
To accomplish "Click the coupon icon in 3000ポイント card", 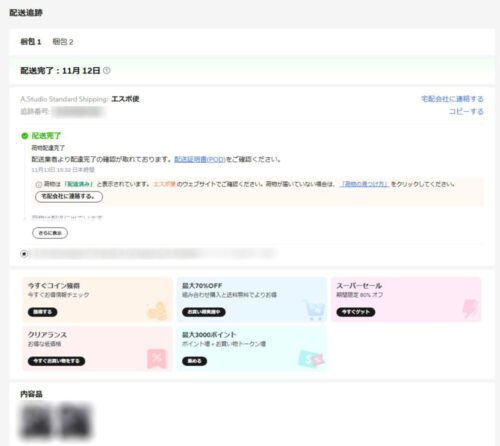I will click(x=311, y=359).
